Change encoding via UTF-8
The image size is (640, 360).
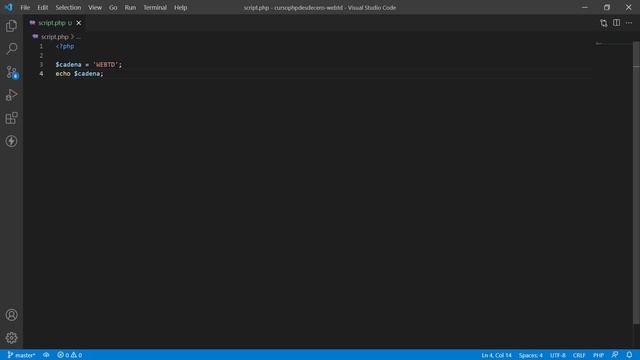558,355
